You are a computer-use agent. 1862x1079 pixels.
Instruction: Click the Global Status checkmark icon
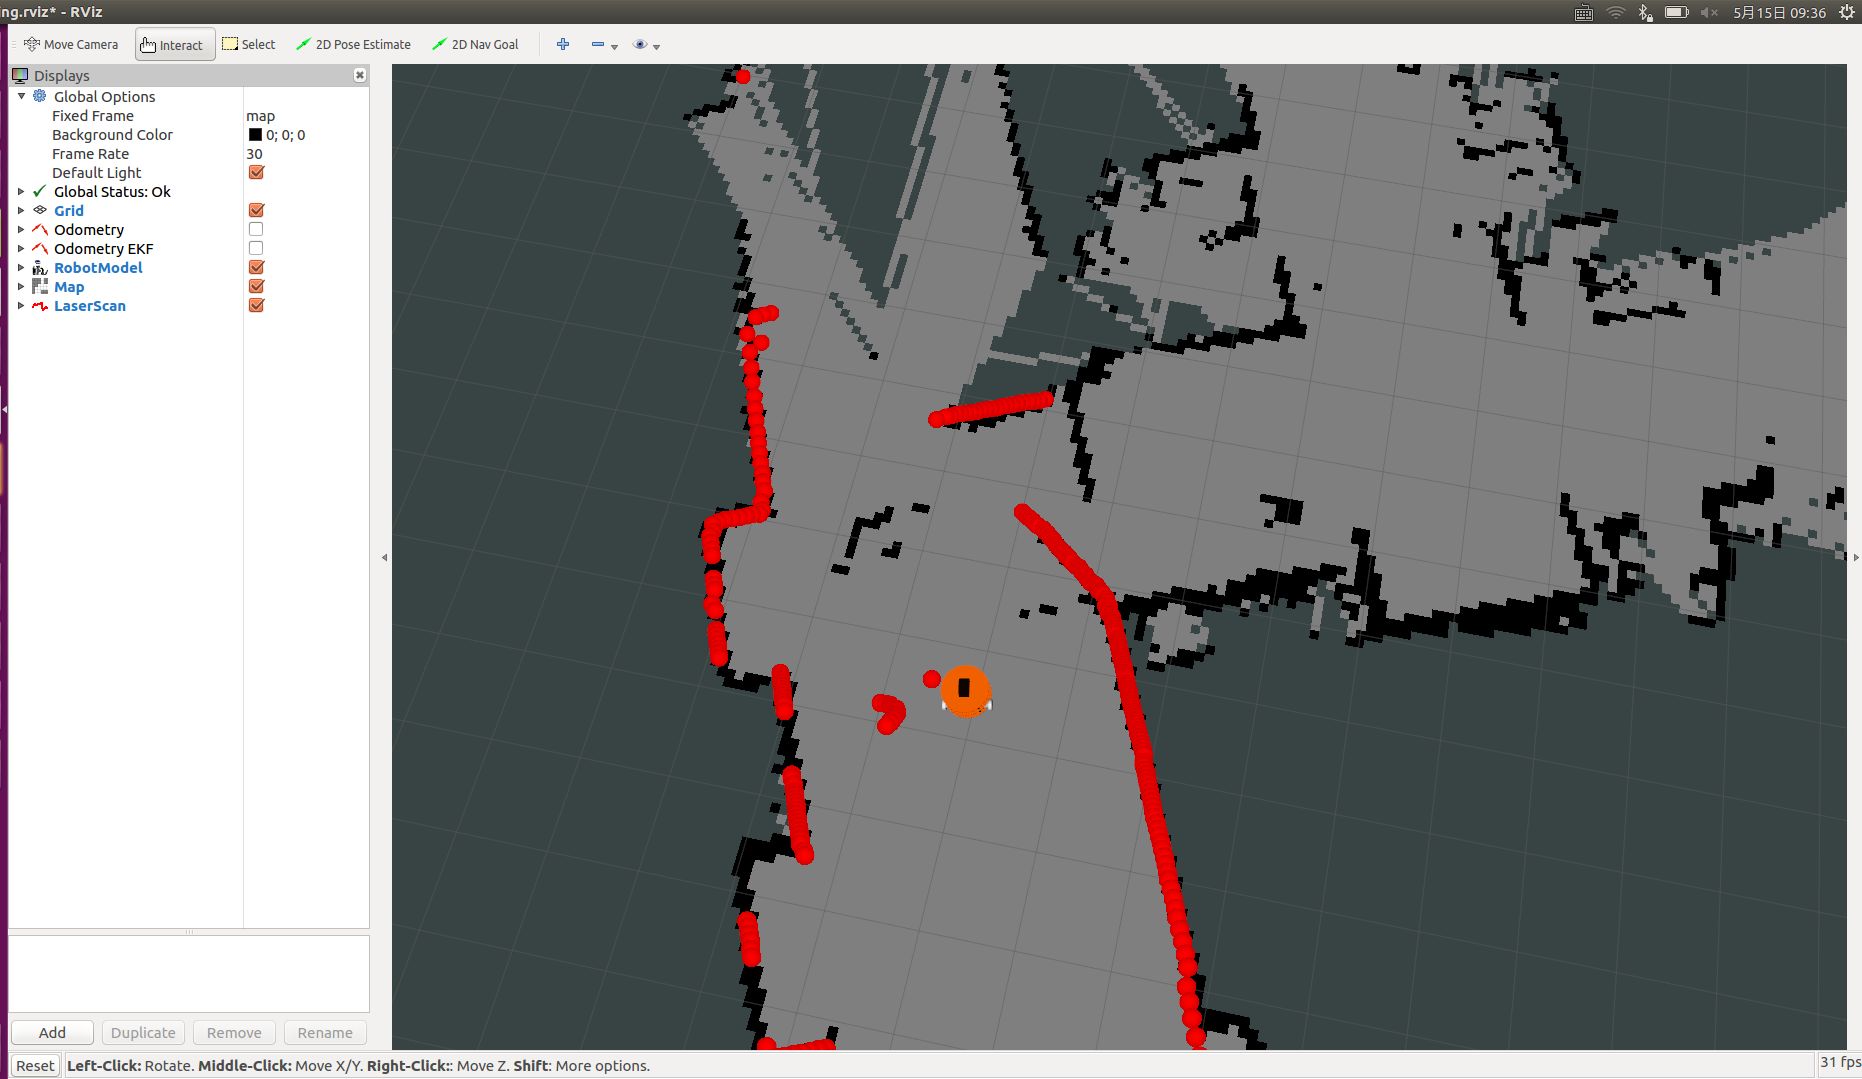[40, 191]
